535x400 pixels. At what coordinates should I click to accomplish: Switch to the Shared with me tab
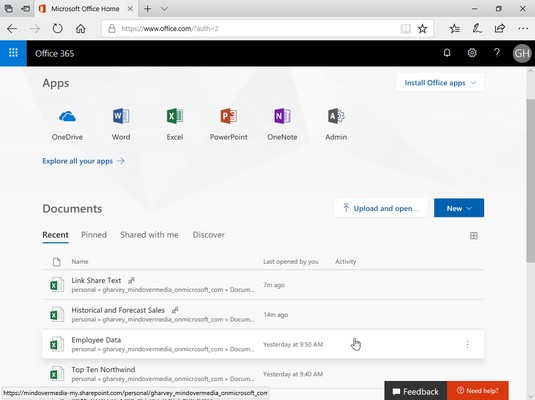click(149, 235)
